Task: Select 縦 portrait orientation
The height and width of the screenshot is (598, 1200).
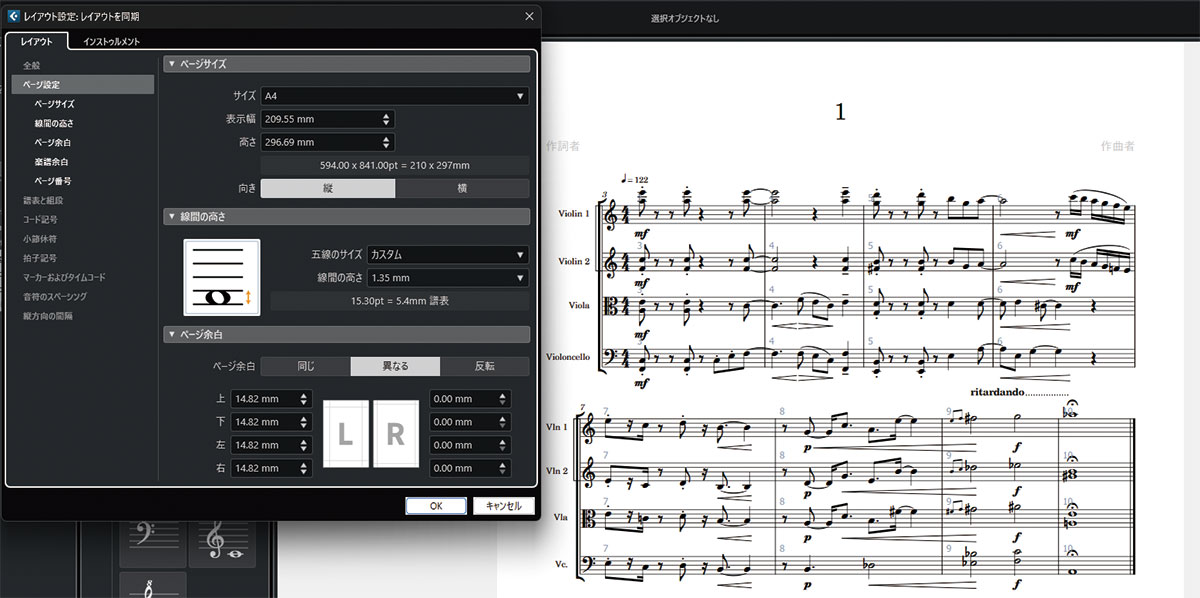Action: 328,188
